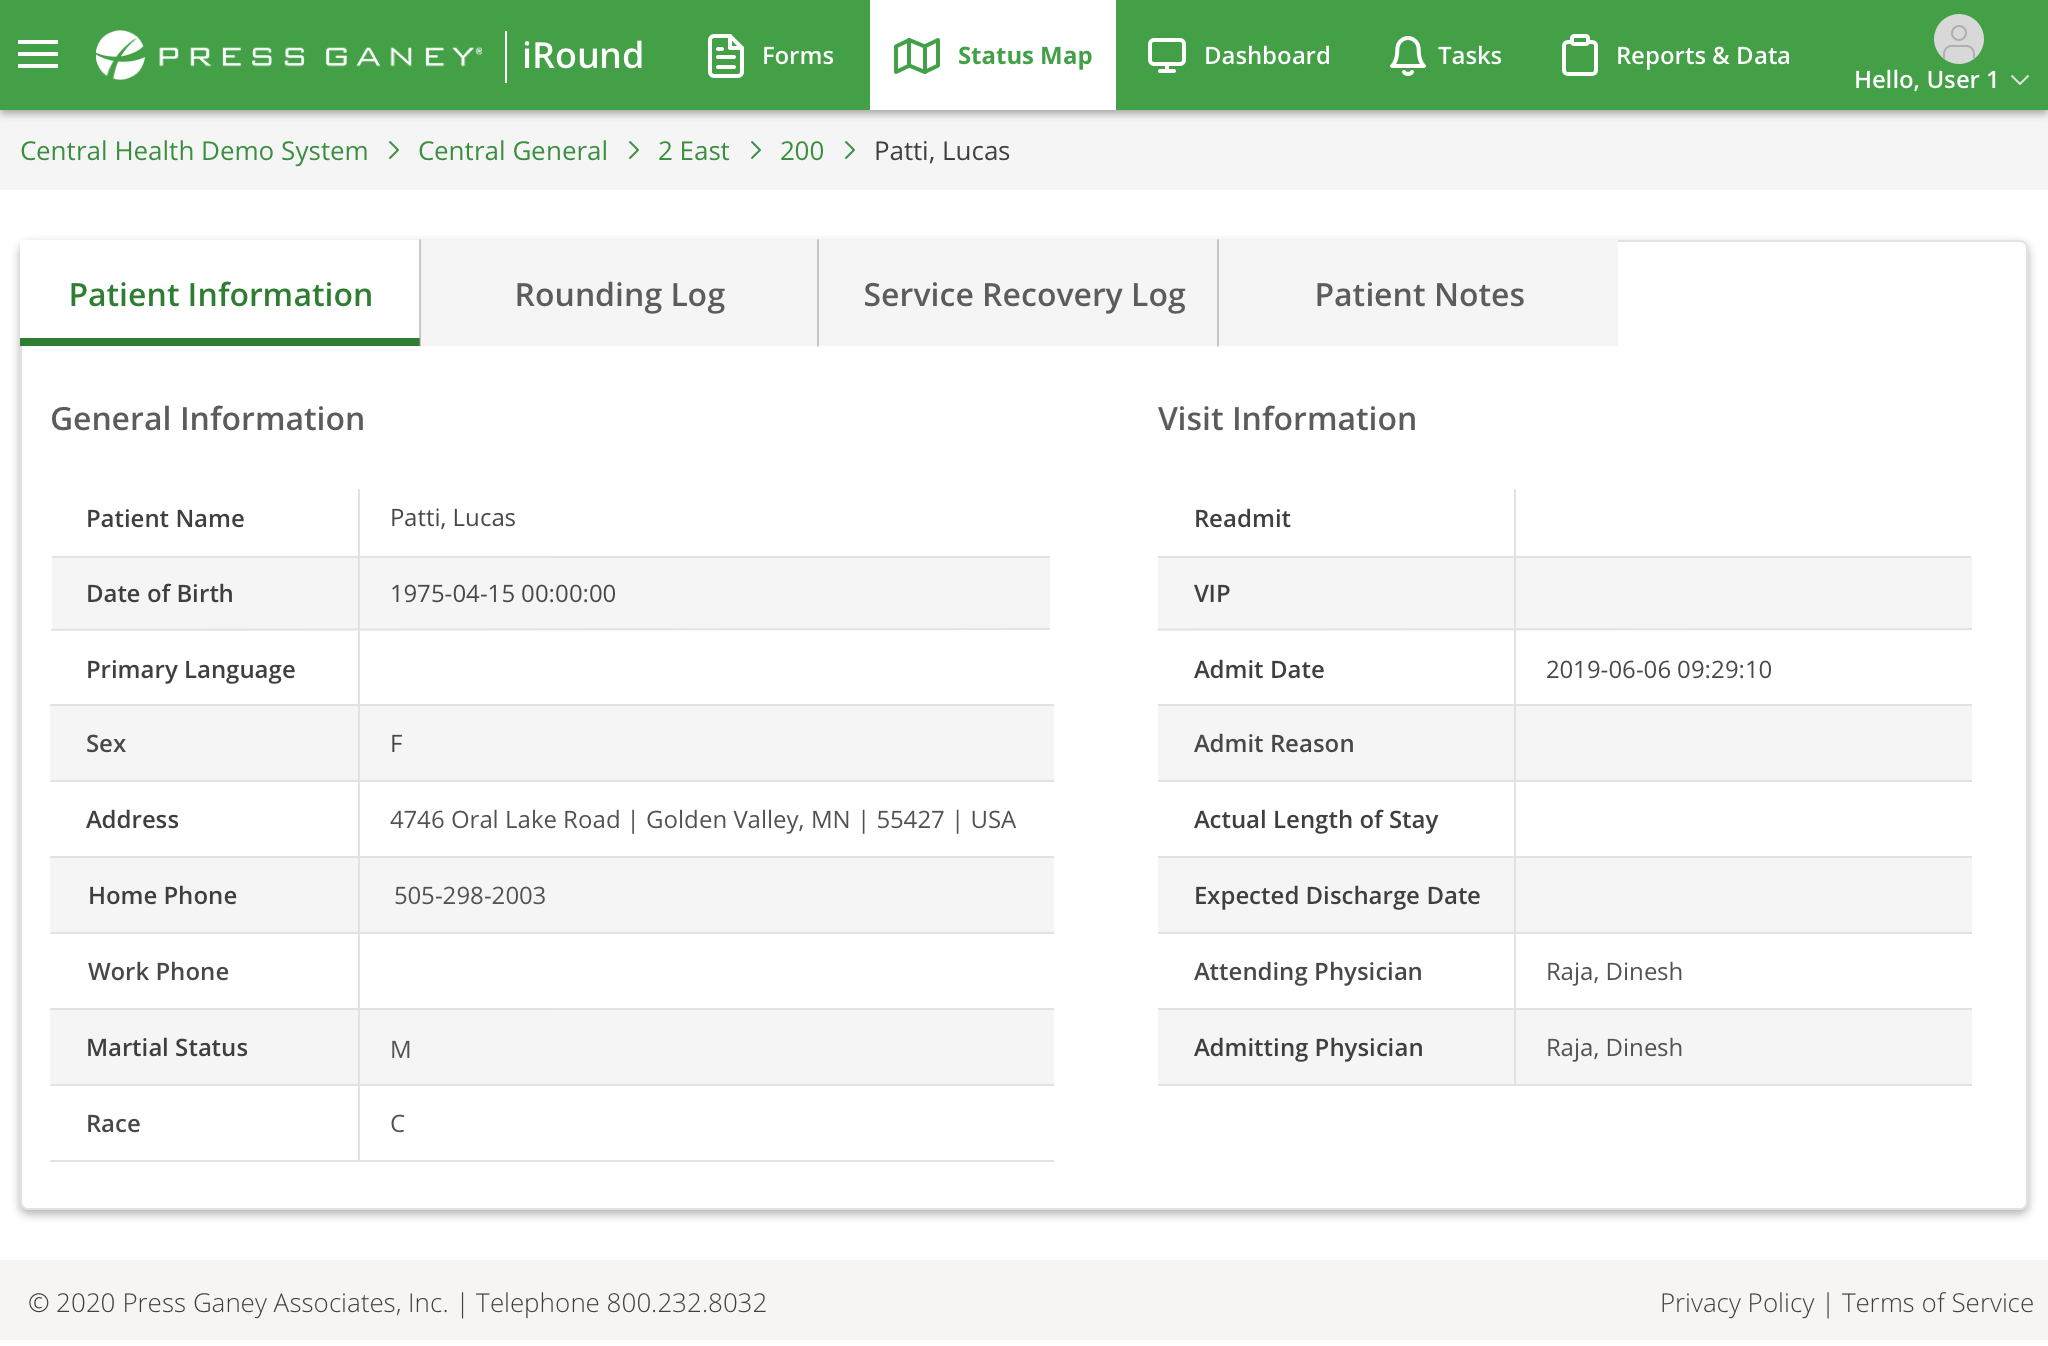
Task: Open the hamburger menu
Action: pos(38,54)
